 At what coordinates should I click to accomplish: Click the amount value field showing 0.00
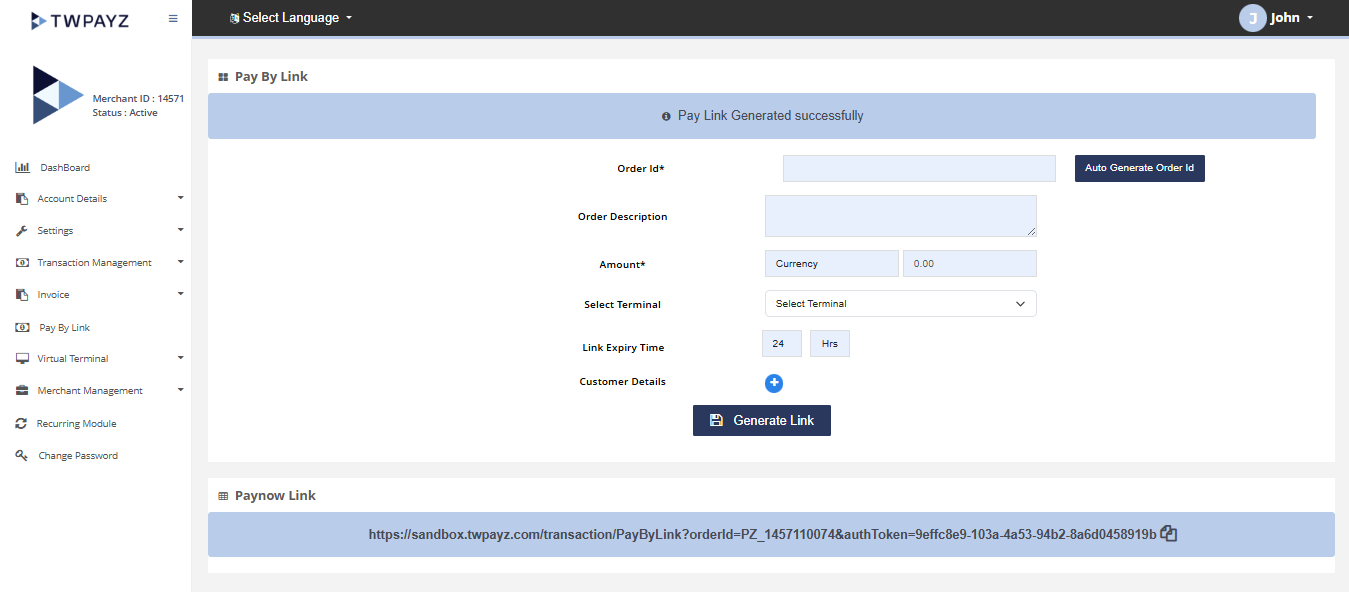click(x=969, y=264)
